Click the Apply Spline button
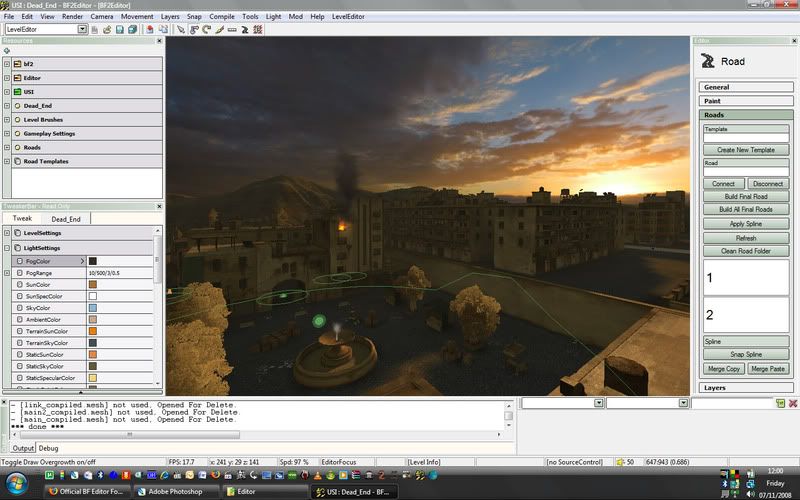The image size is (800, 500). [745, 223]
